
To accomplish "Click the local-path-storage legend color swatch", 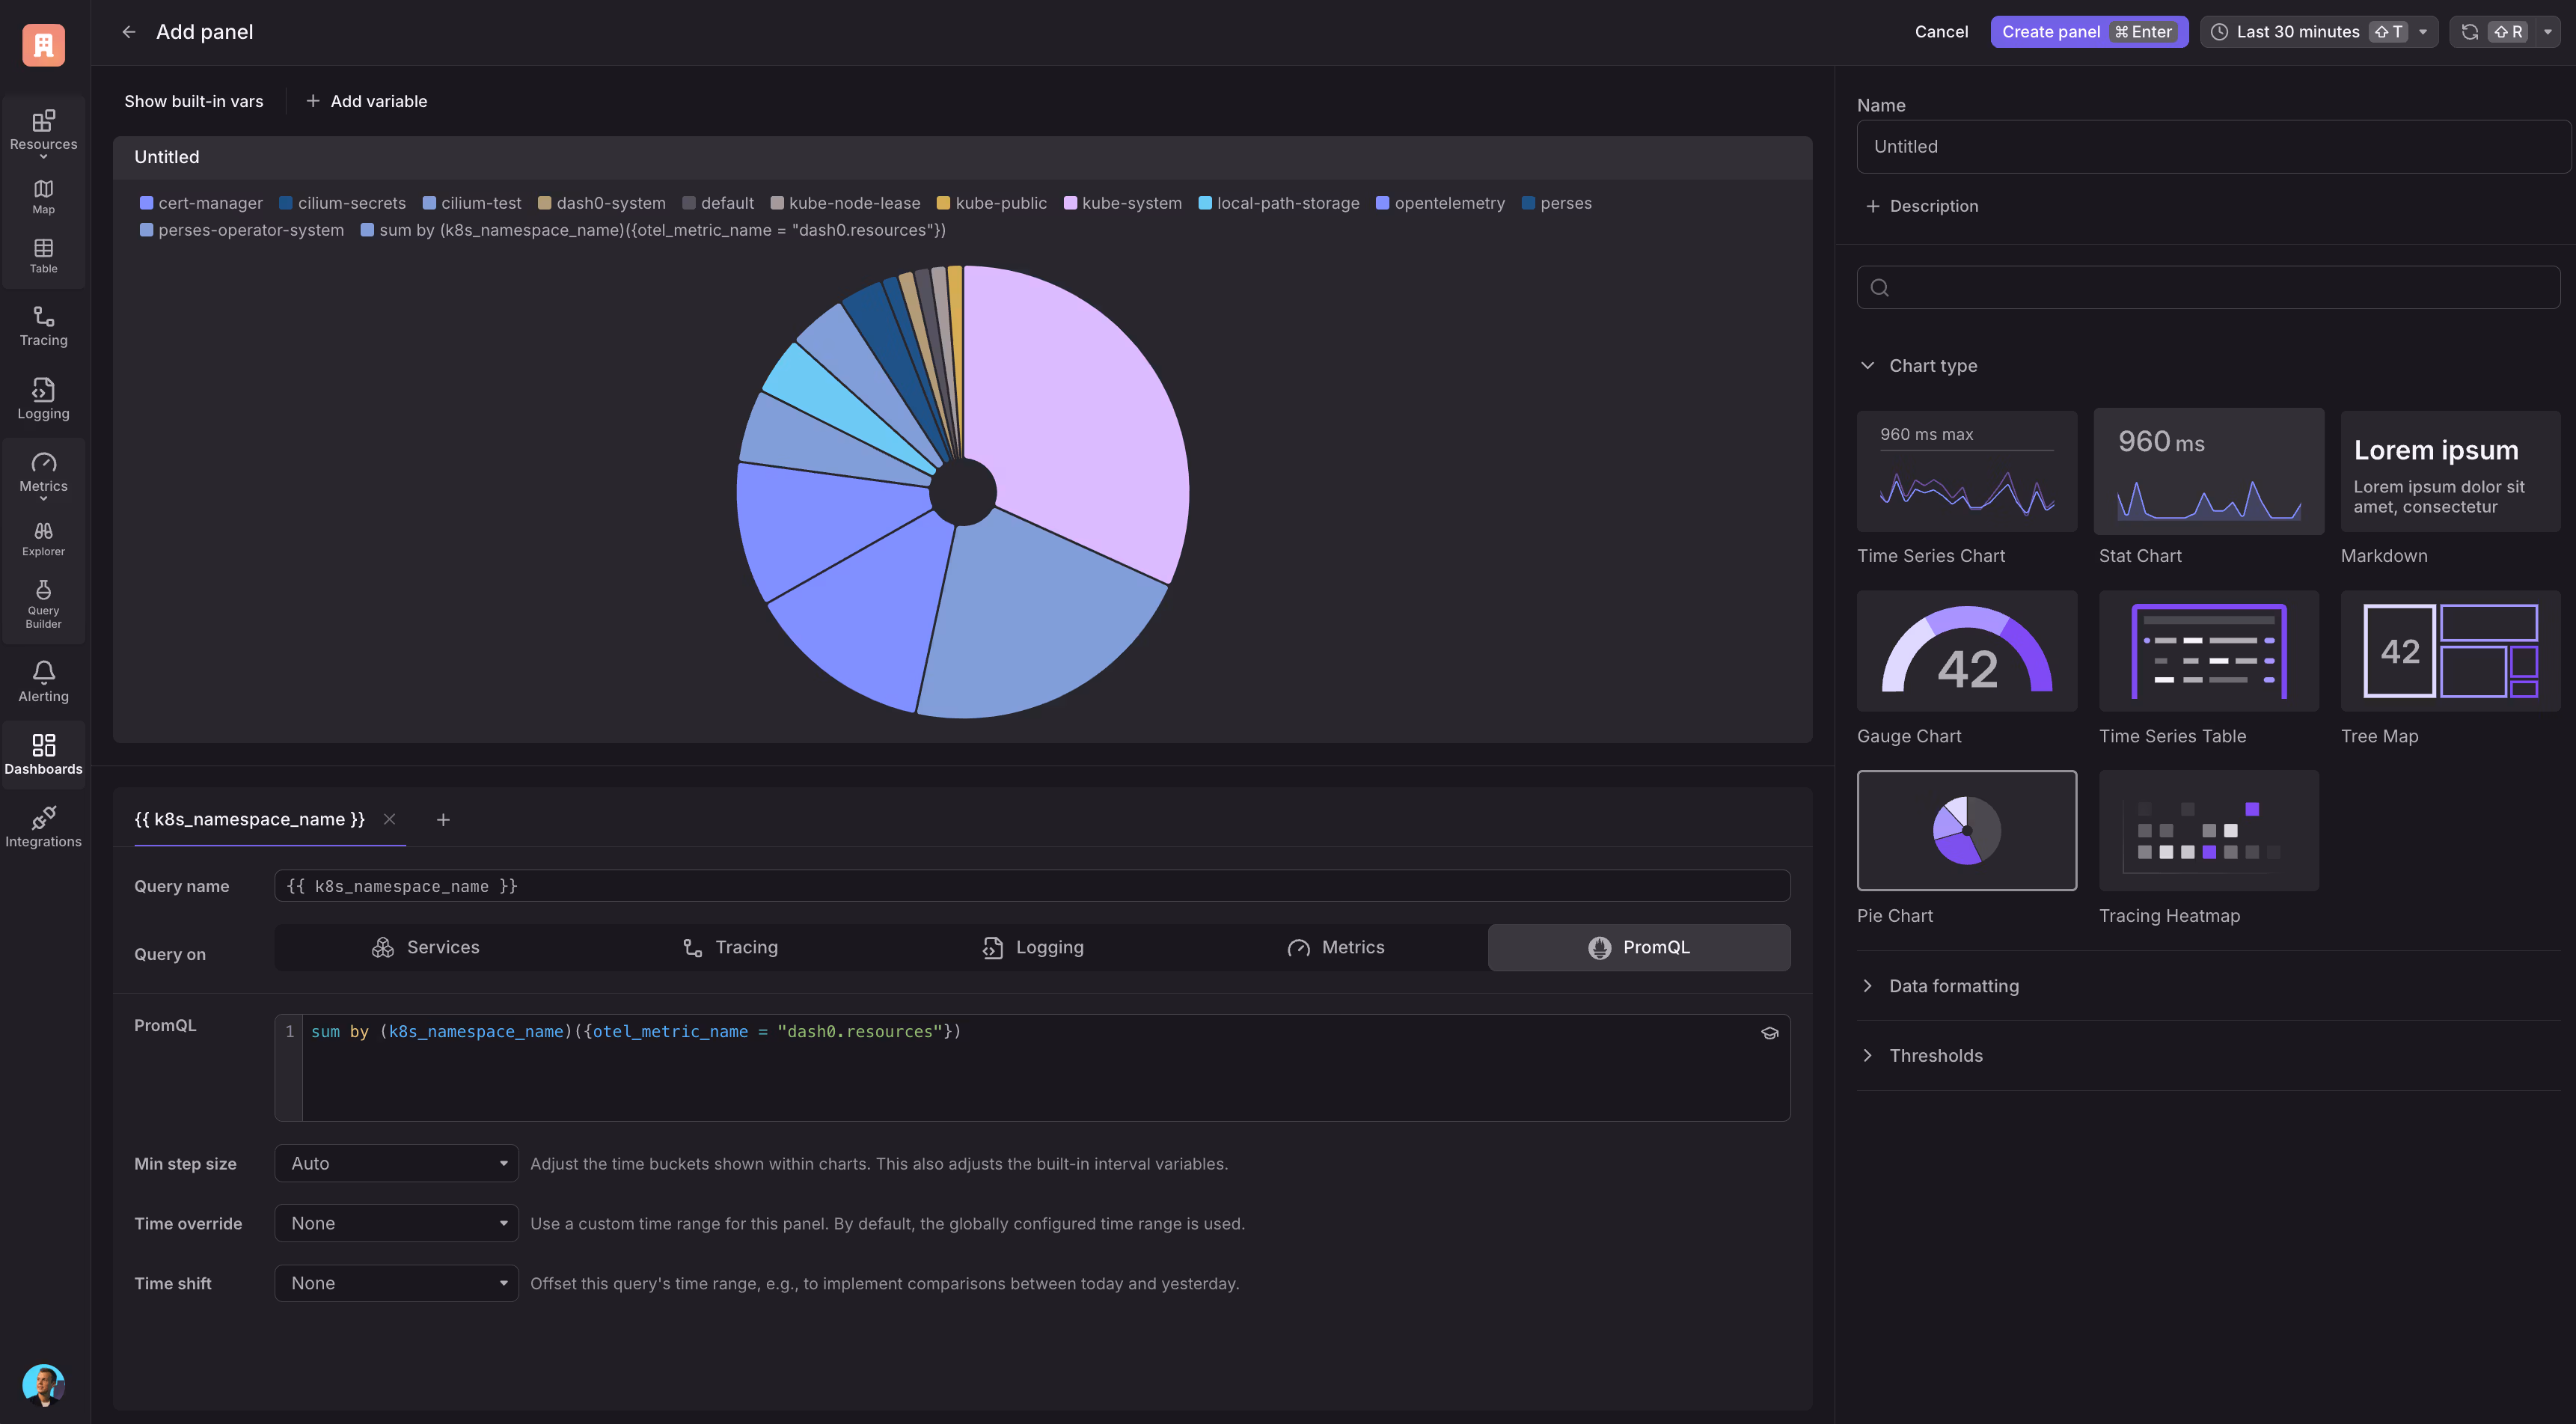I will pyautogui.click(x=1205, y=203).
